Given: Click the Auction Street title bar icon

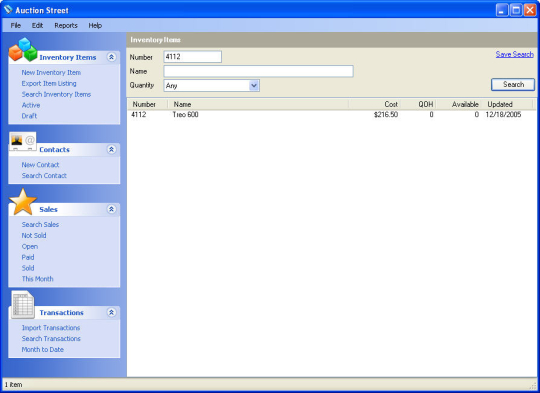Looking at the screenshot, I should point(8,10).
